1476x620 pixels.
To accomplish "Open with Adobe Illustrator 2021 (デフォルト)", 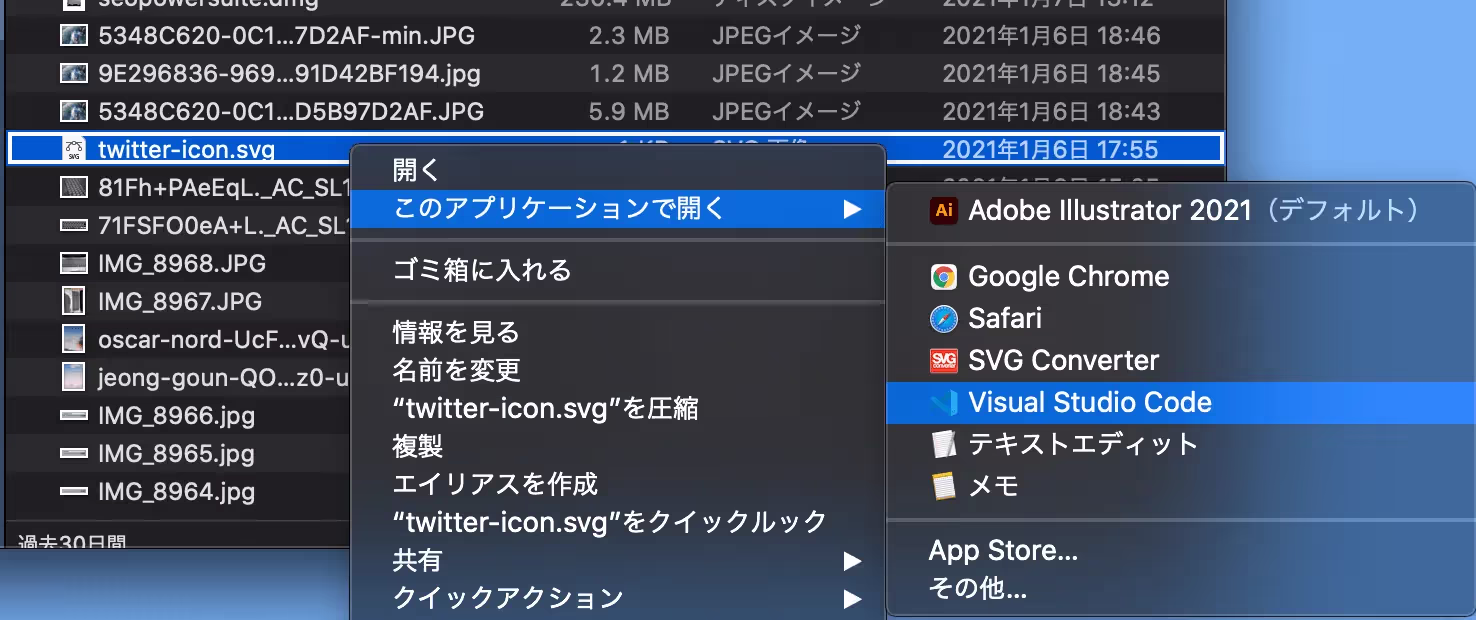I will pos(1180,210).
